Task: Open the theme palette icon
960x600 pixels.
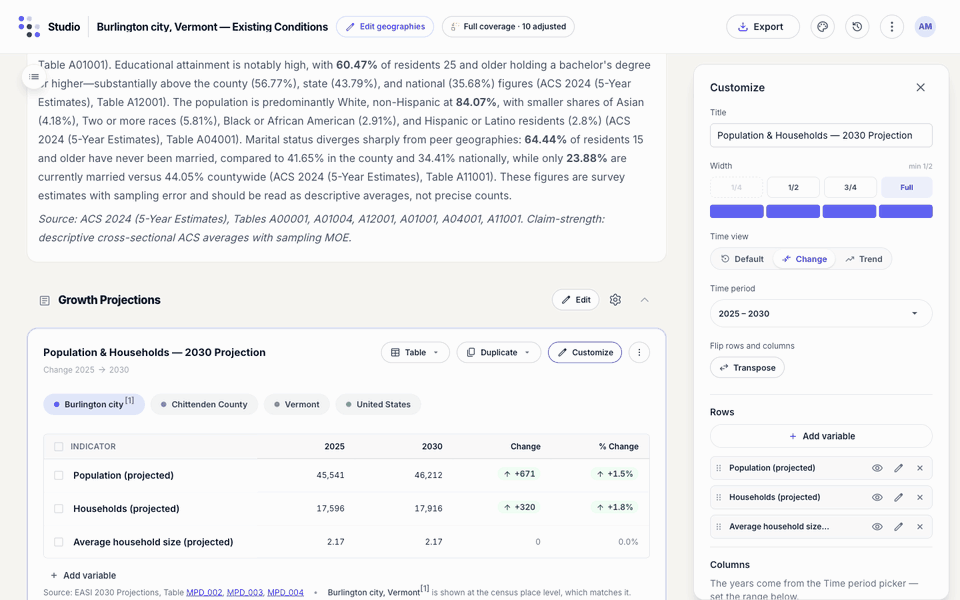Action: tap(822, 27)
